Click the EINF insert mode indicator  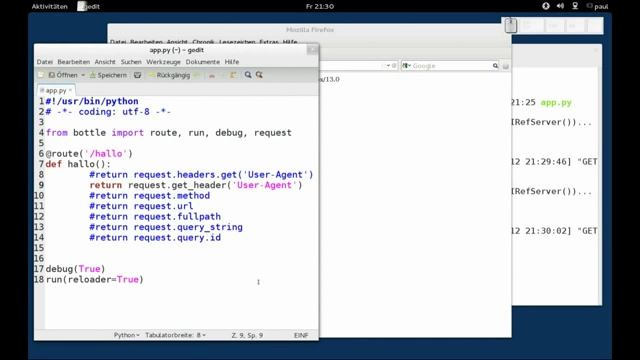301,335
